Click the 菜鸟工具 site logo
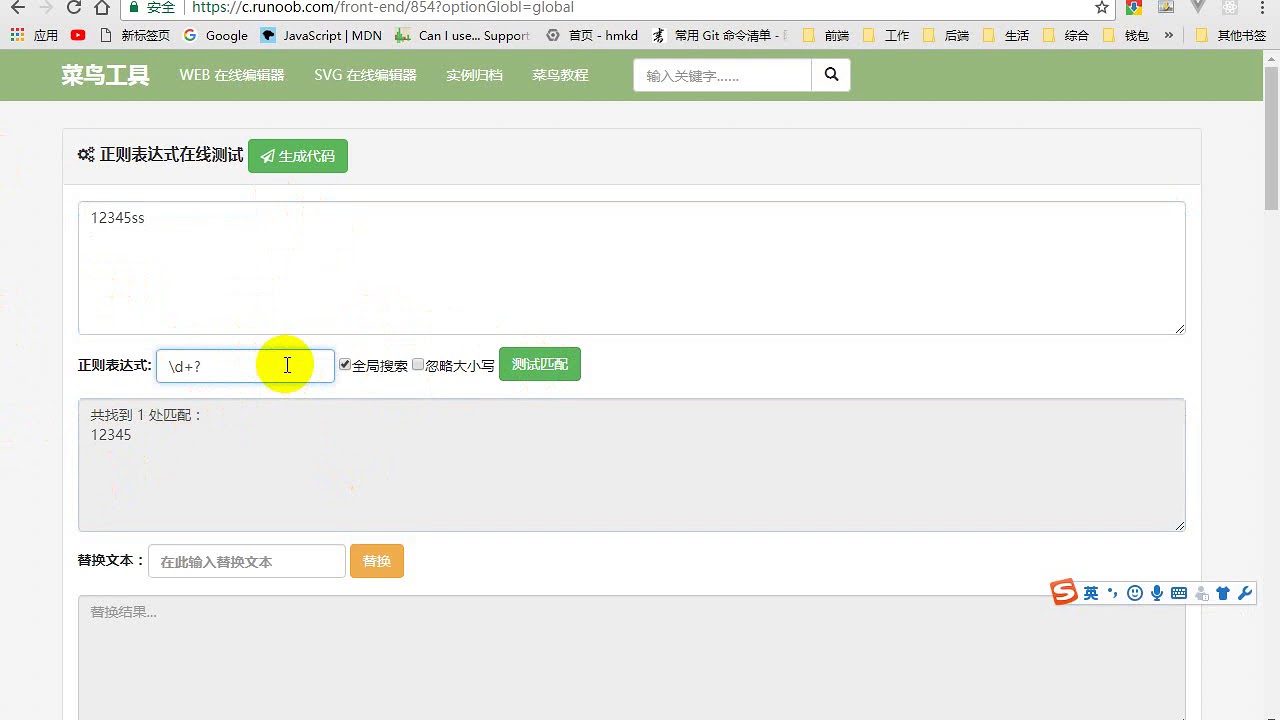 [x=105, y=75]
